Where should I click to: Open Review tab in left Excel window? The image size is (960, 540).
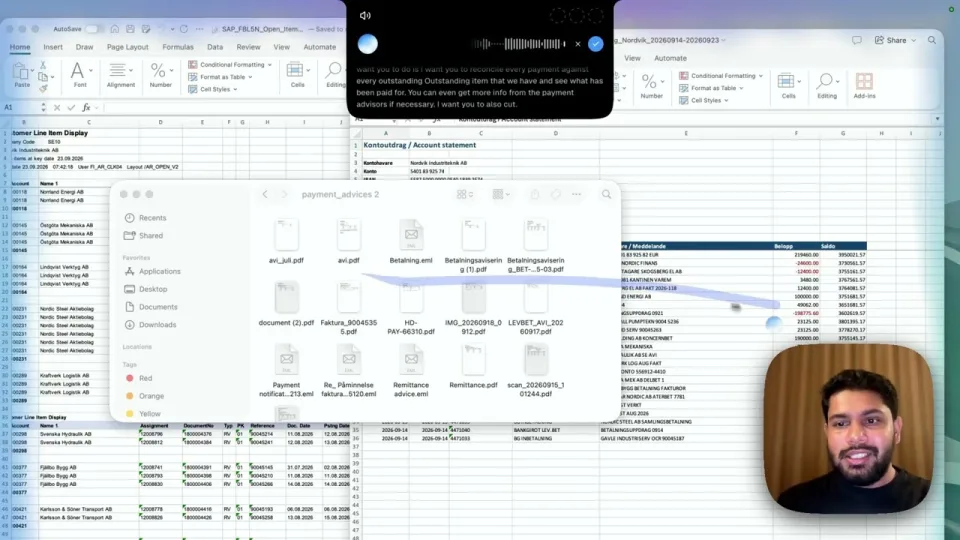click(x=248, y=47)
